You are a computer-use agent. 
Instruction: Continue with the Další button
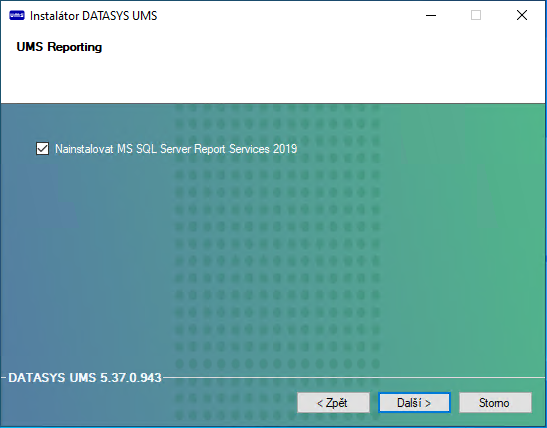point(414,403)
